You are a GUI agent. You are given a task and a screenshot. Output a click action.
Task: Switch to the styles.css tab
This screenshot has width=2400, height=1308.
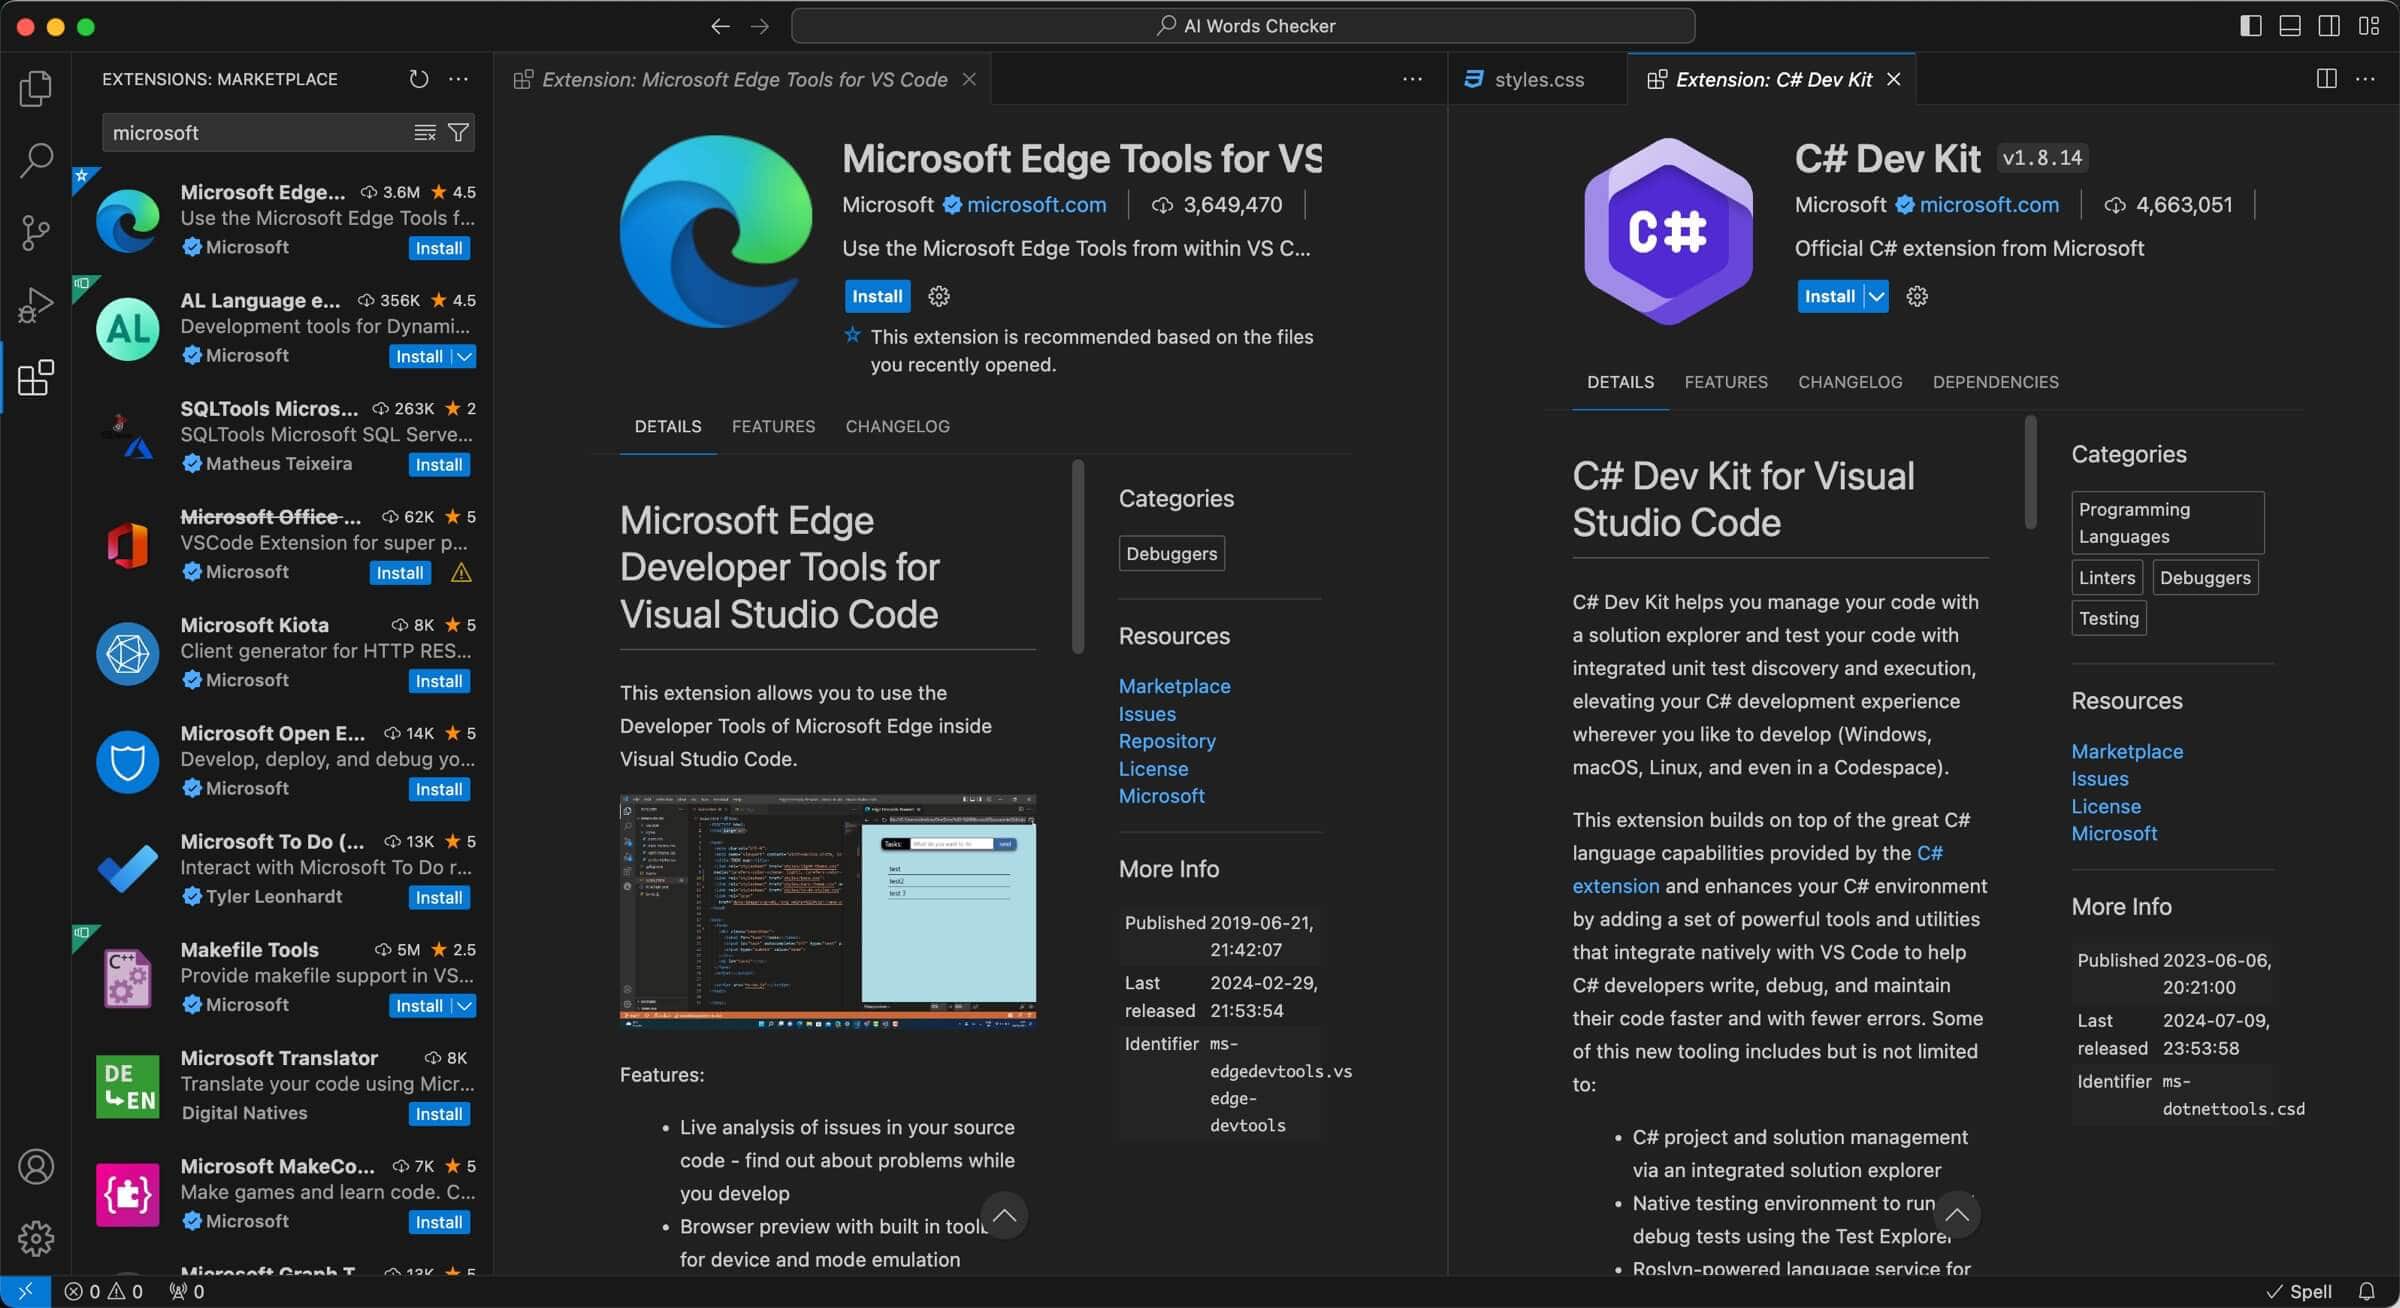pos(1538,80)
